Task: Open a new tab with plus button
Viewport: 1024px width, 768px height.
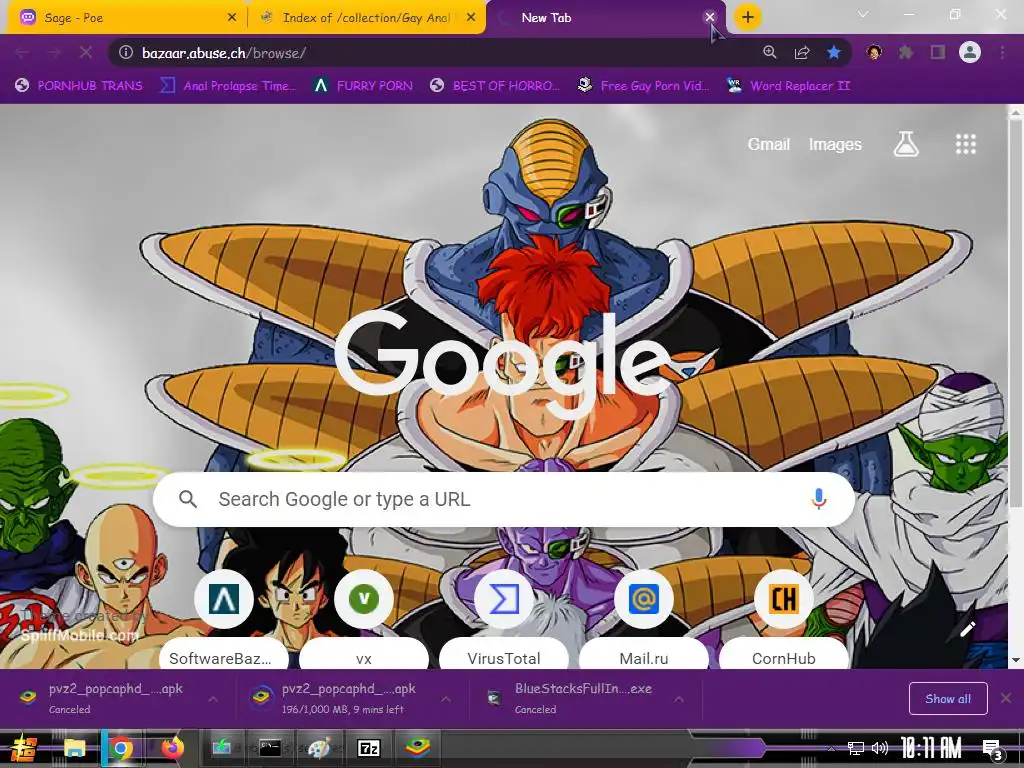Action: click(x=748, y=17)
